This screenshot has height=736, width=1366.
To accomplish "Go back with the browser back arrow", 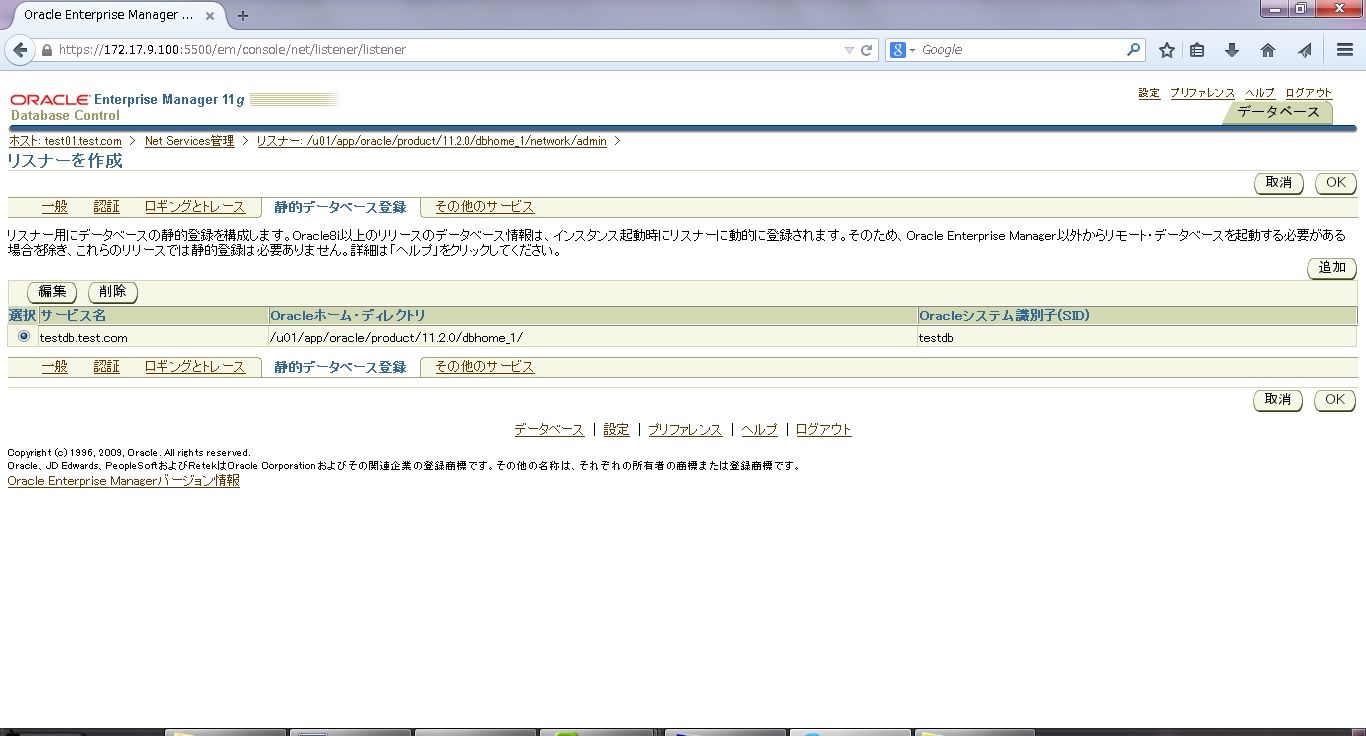I will point(20,50).
